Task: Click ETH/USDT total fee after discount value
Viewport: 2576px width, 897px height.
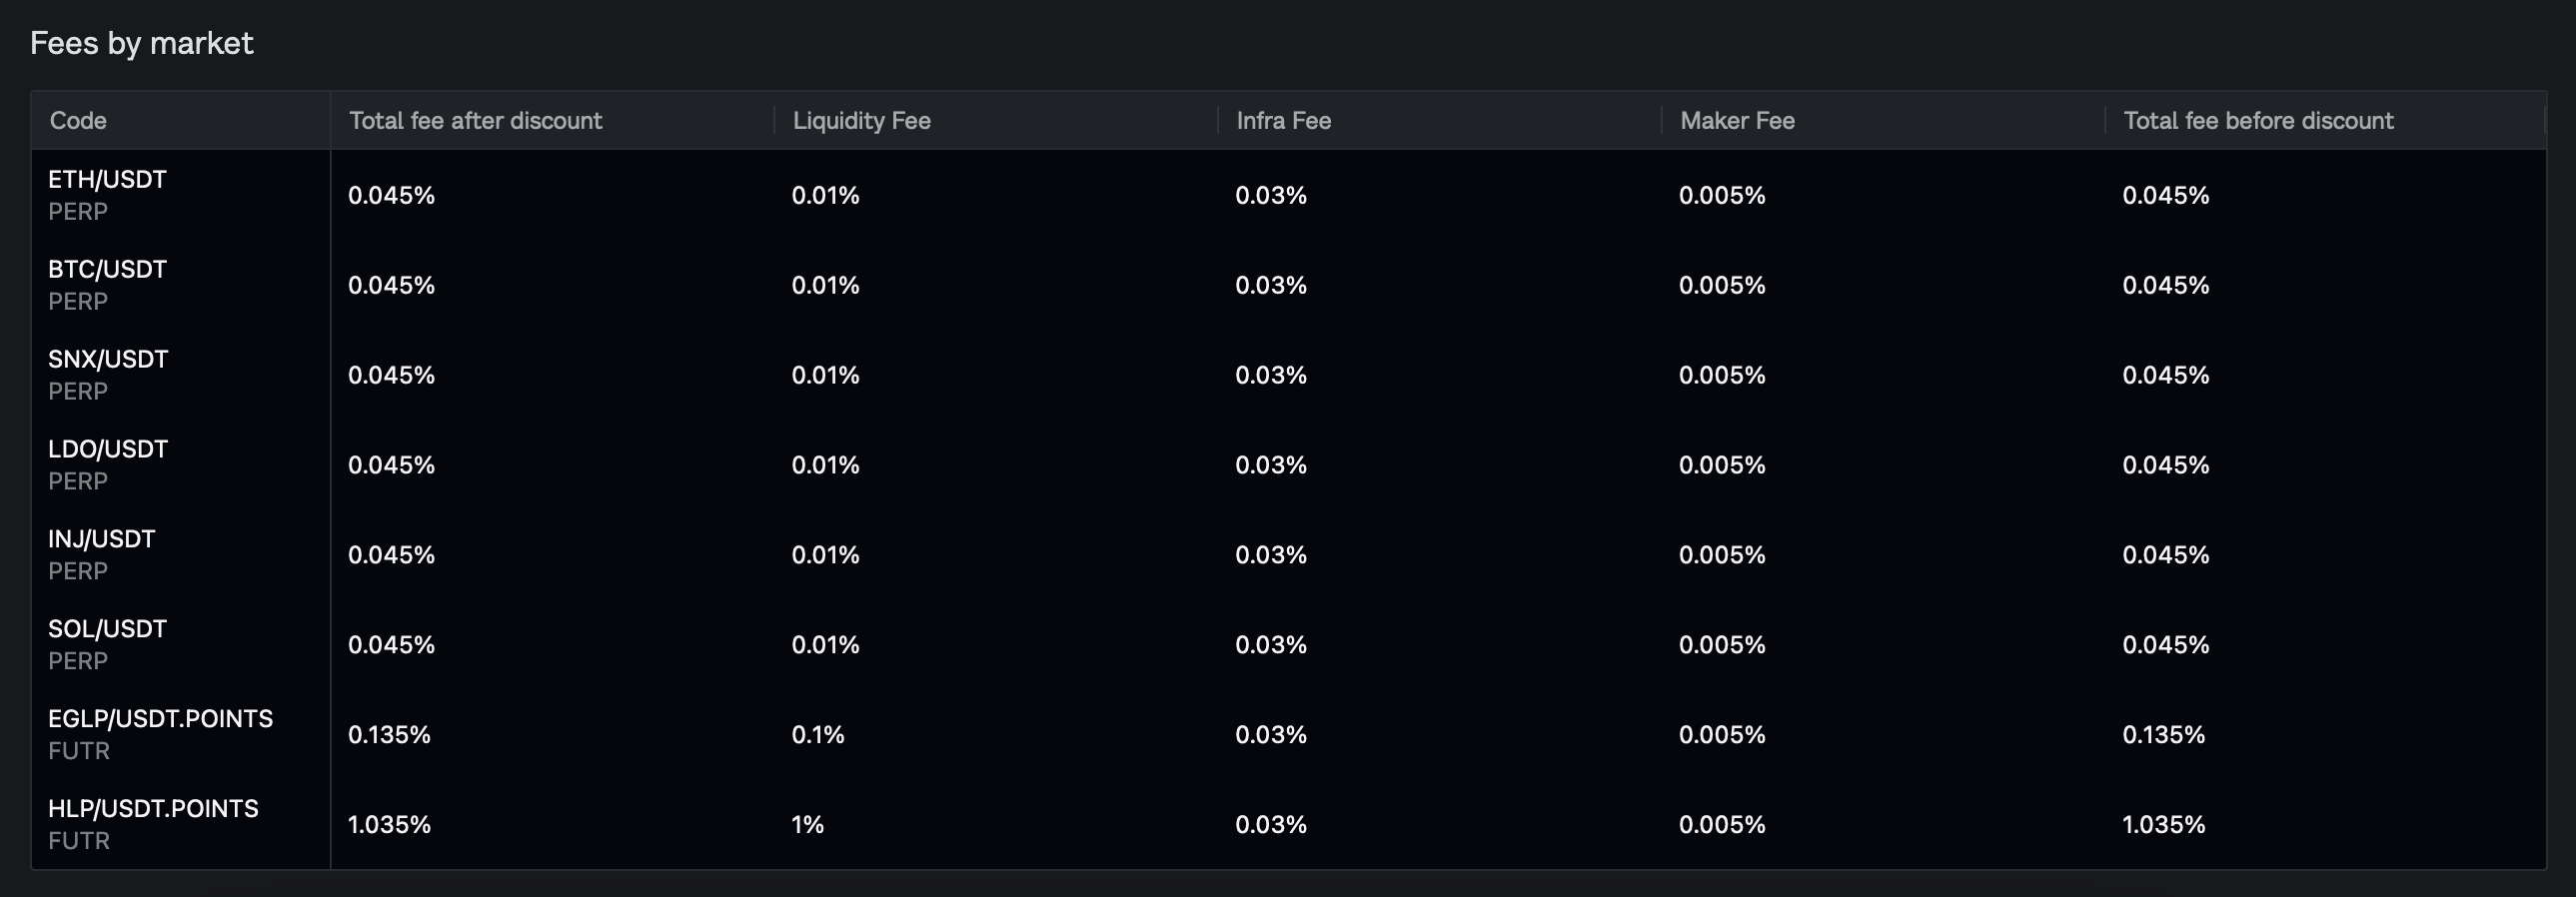Action: click(x=391, y=196)
